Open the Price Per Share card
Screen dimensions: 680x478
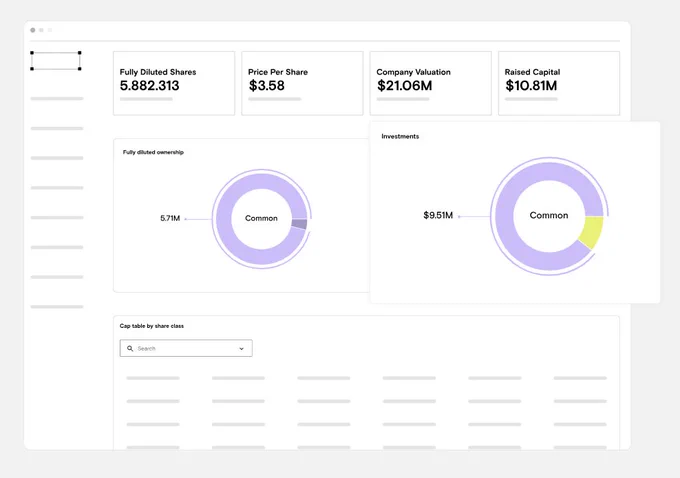point(302,83)
